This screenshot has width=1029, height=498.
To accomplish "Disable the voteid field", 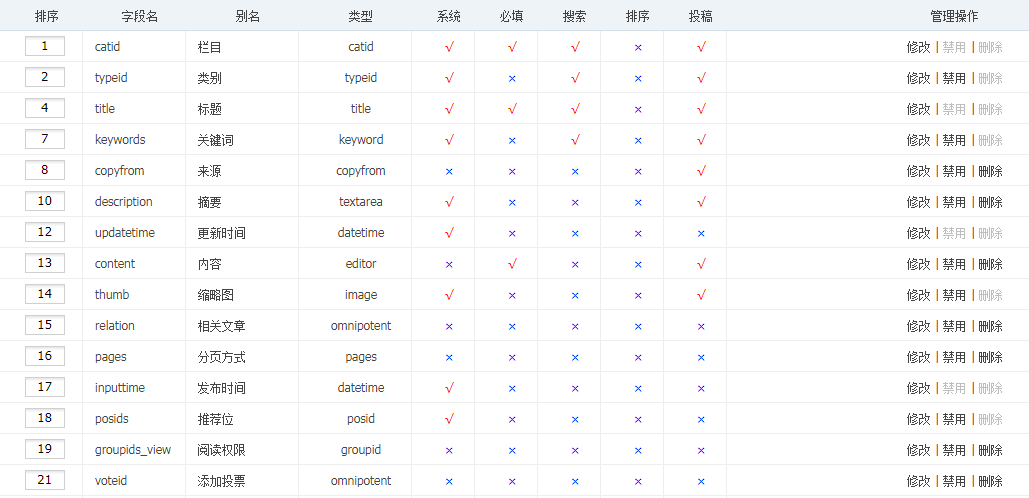I will [x=954, y=481].
